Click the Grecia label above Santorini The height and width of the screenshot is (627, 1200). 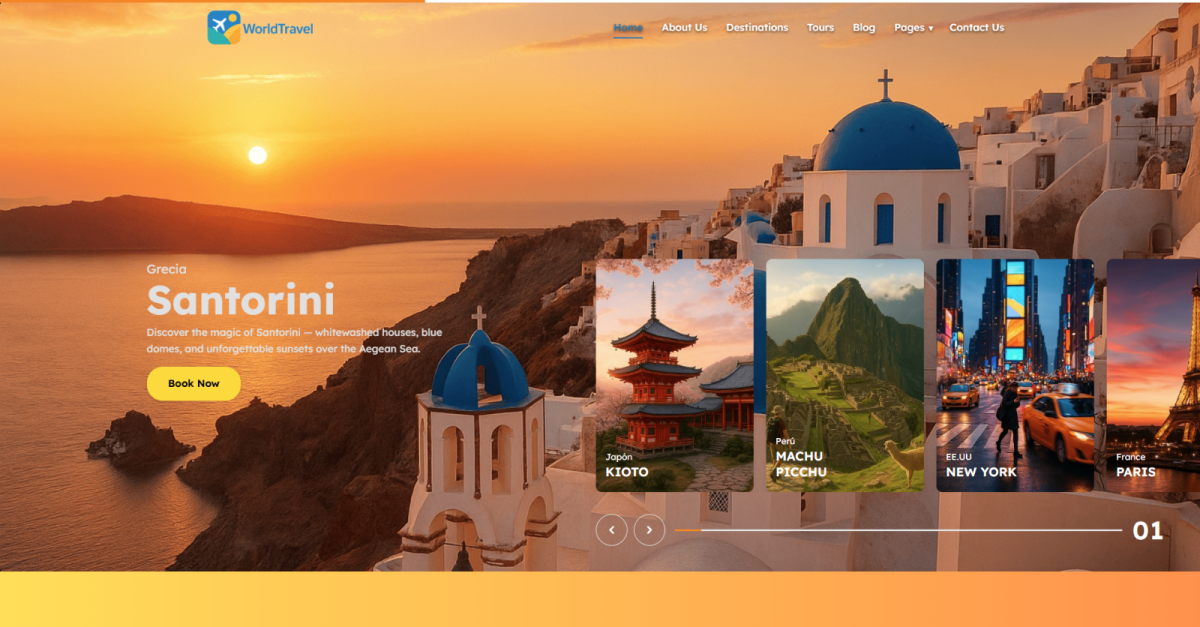(166, 269)
